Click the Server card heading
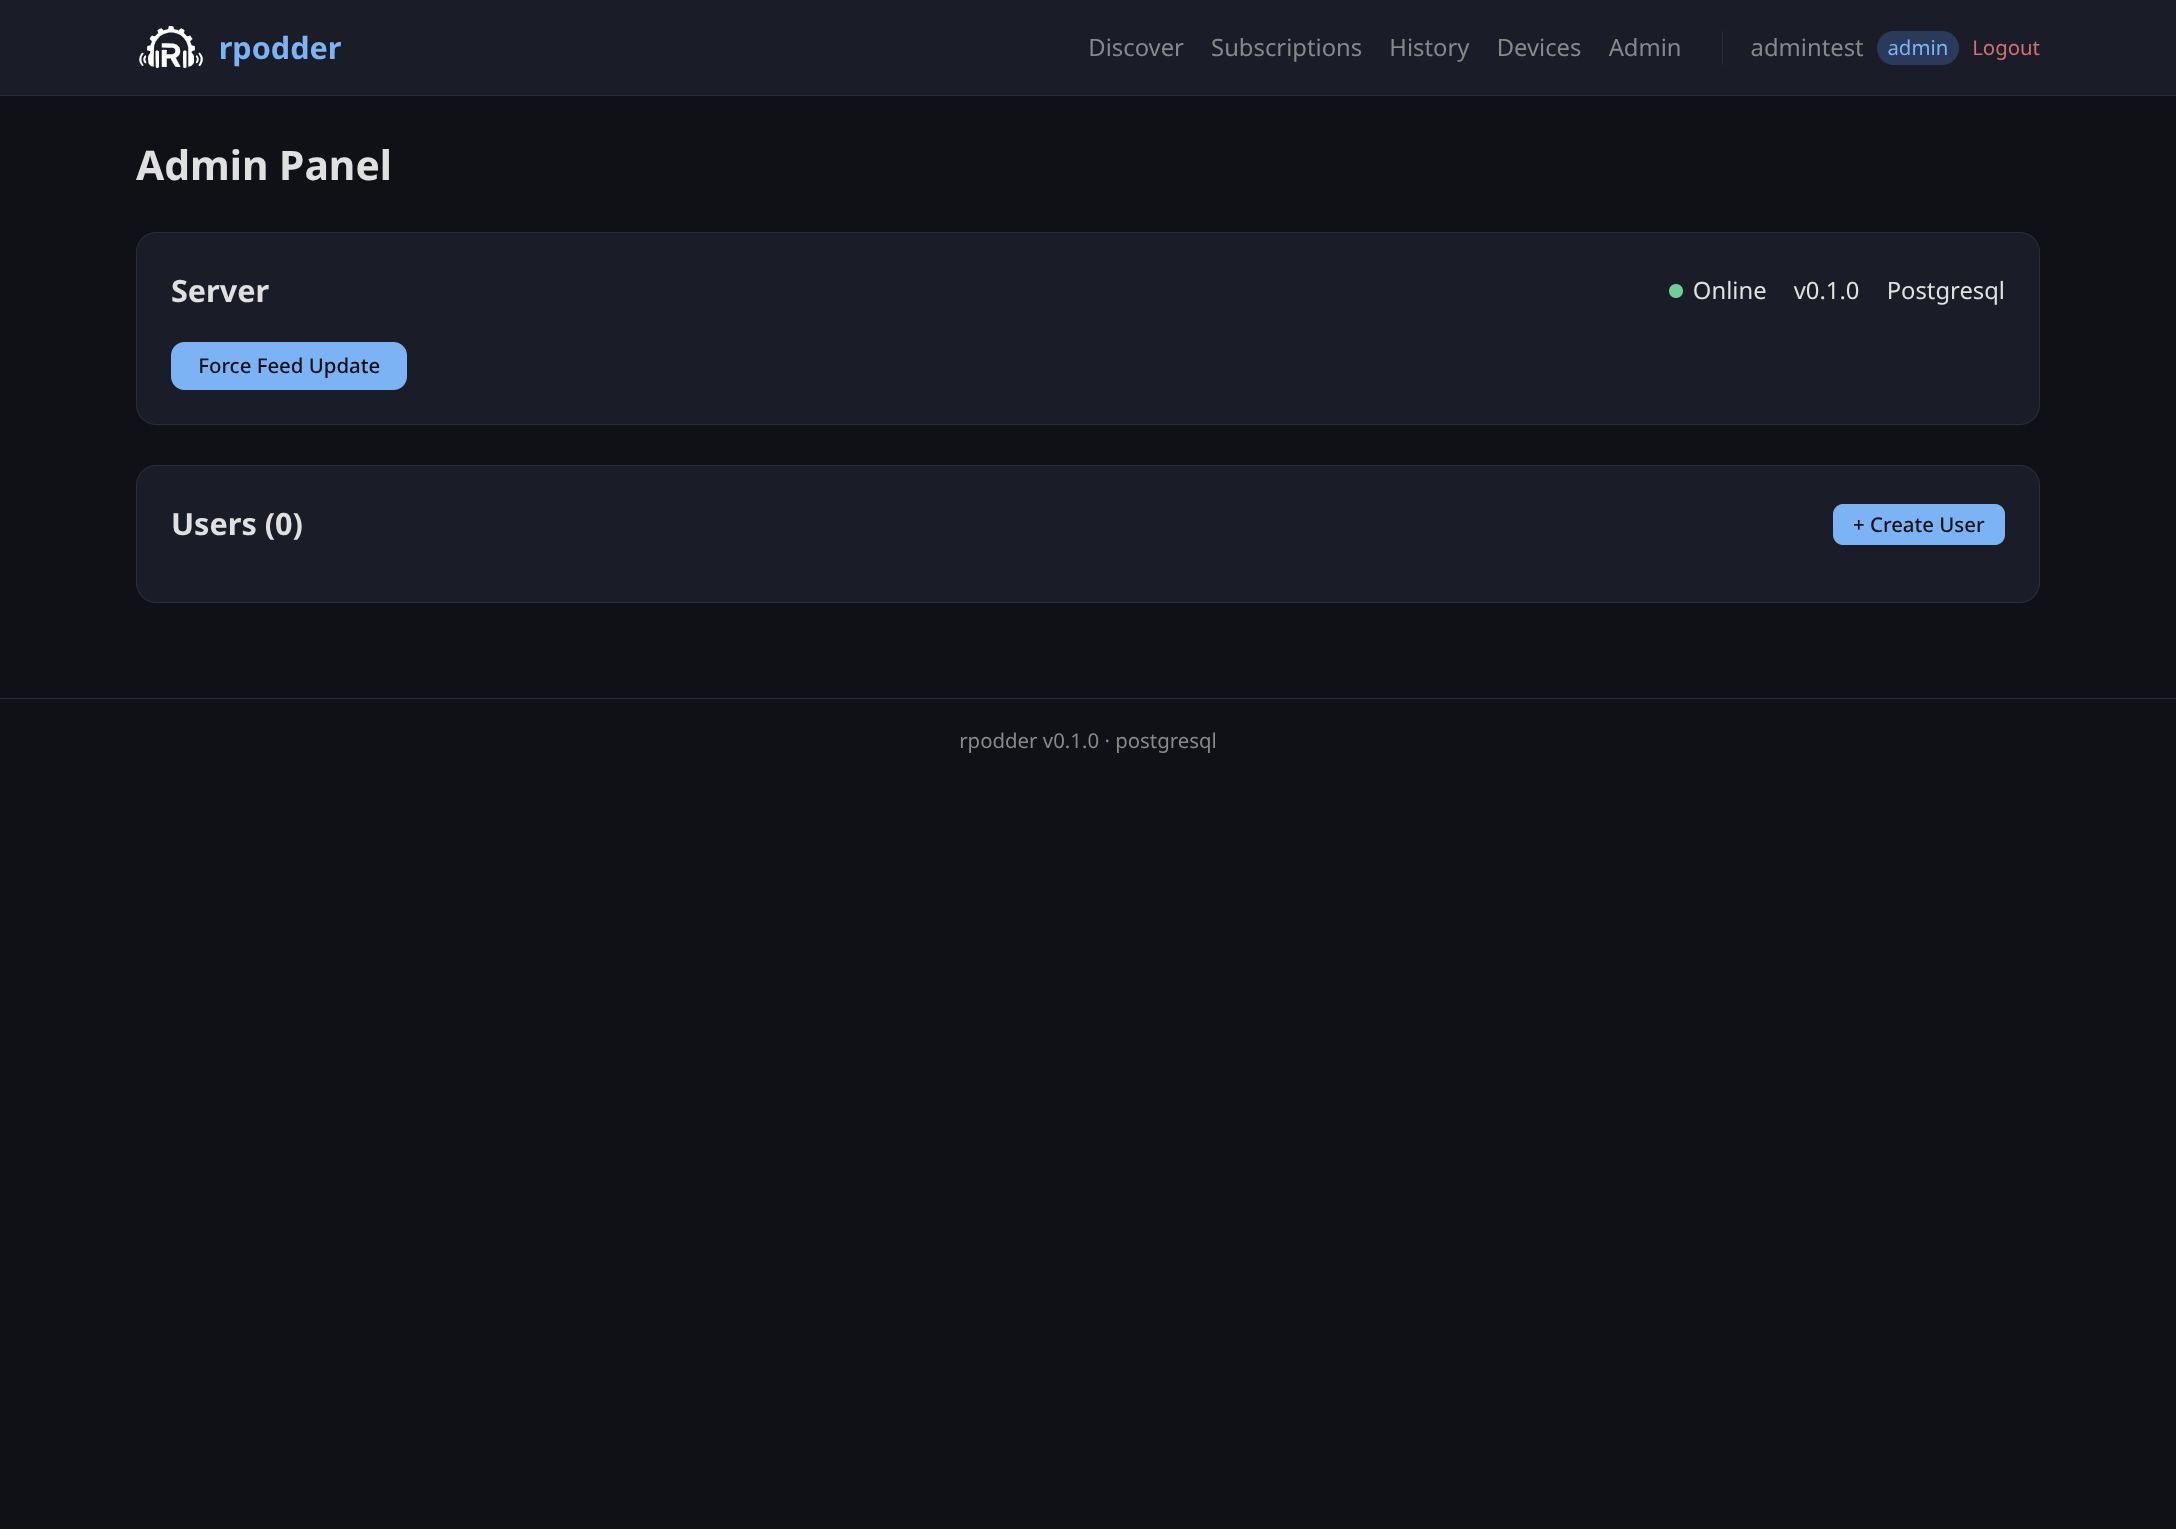This screenshot has width=2176, height=1529. (220, 290)
